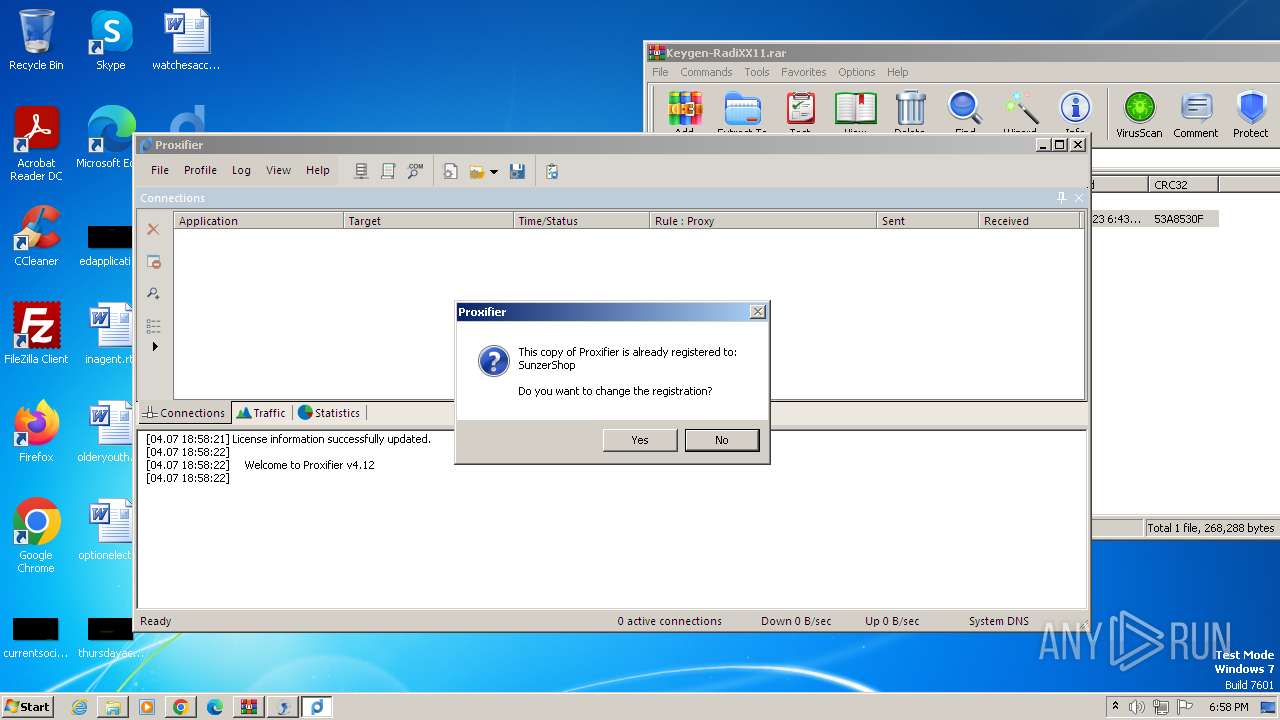The image size is (1280, 720).
Task: Open Google Chrome from the taskbar
Action: point(181,707)
